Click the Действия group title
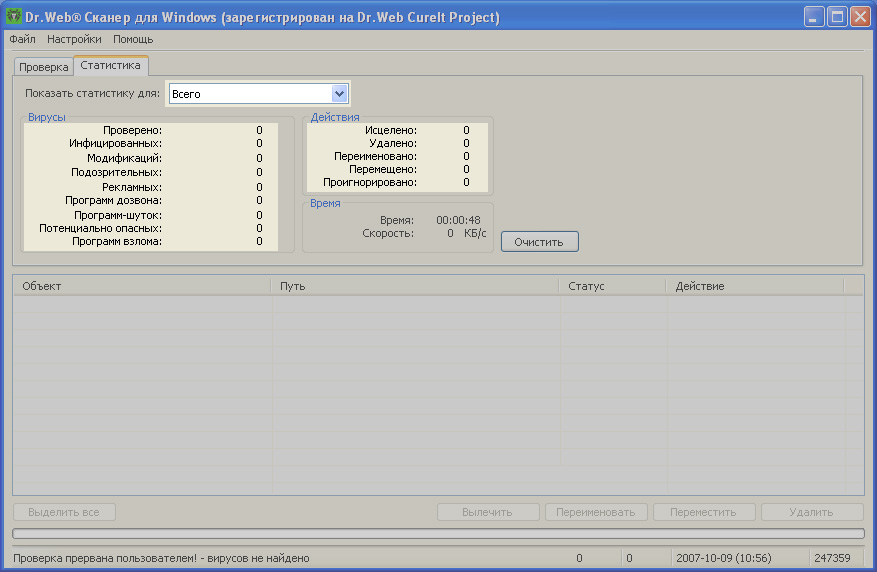This screenshot has height=572, width=877. (335, 117)
